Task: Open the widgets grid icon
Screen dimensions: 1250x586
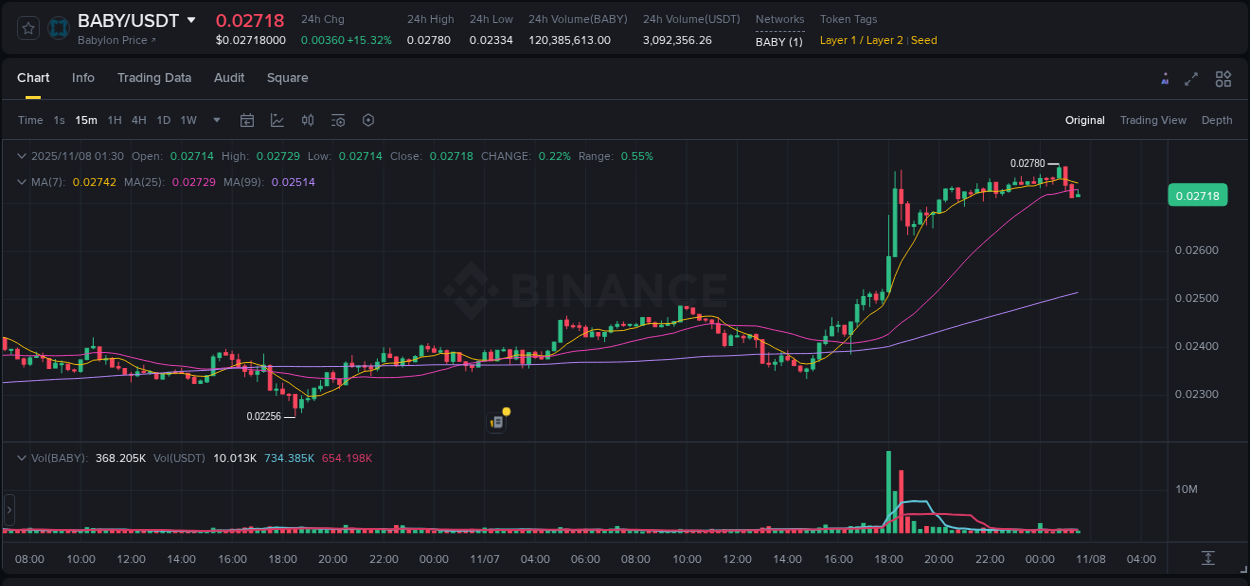Action: click(1223, 78)
